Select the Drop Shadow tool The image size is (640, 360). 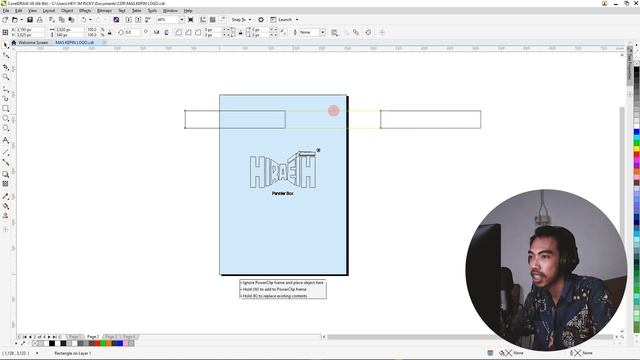coord(6,174)
